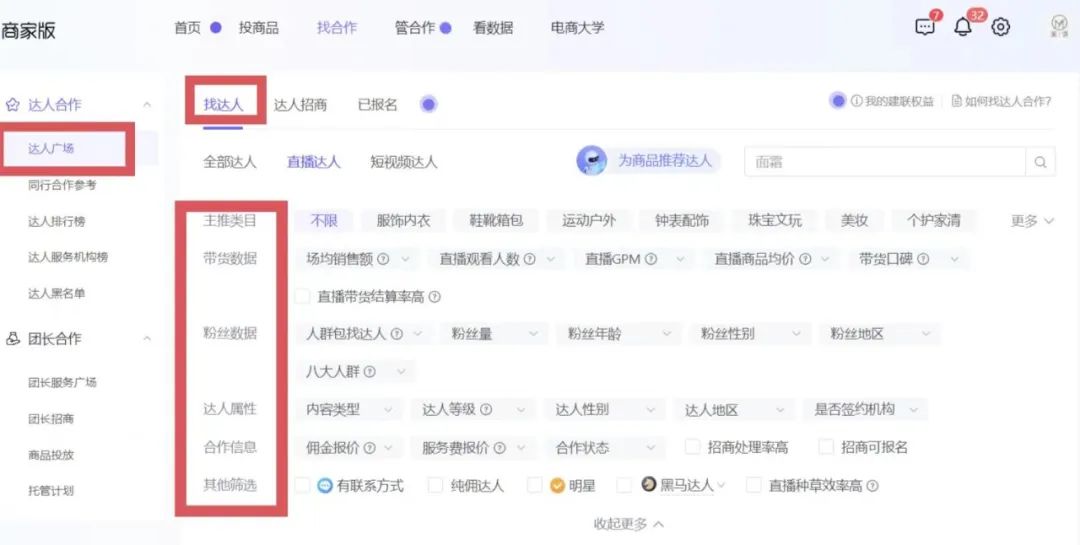Open the 达人地区 dropdown
The width and height of the screenshot is (1080, 545).
(x=734, y=409)
